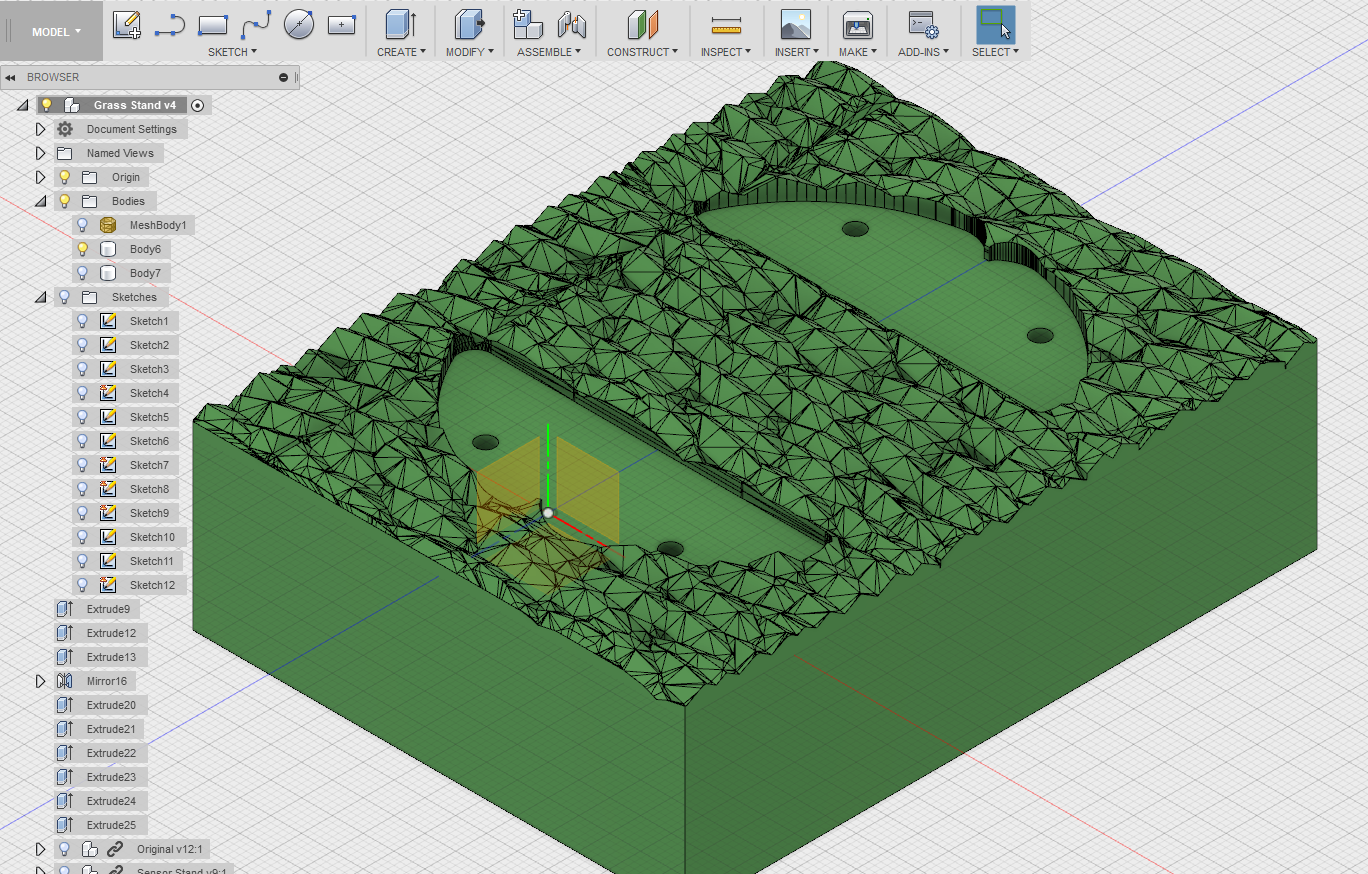The image size is (1368, 874).
Task: Click the origin point in the viewport
Action: point(548,513)
